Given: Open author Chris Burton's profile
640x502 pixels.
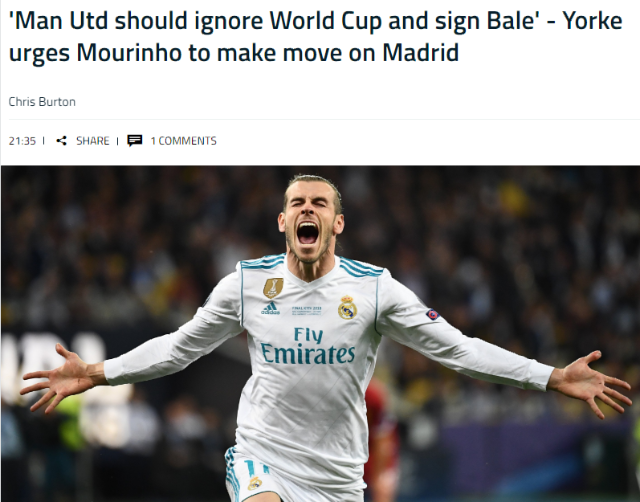Looking at the screenshot, I should click(42, 102).
